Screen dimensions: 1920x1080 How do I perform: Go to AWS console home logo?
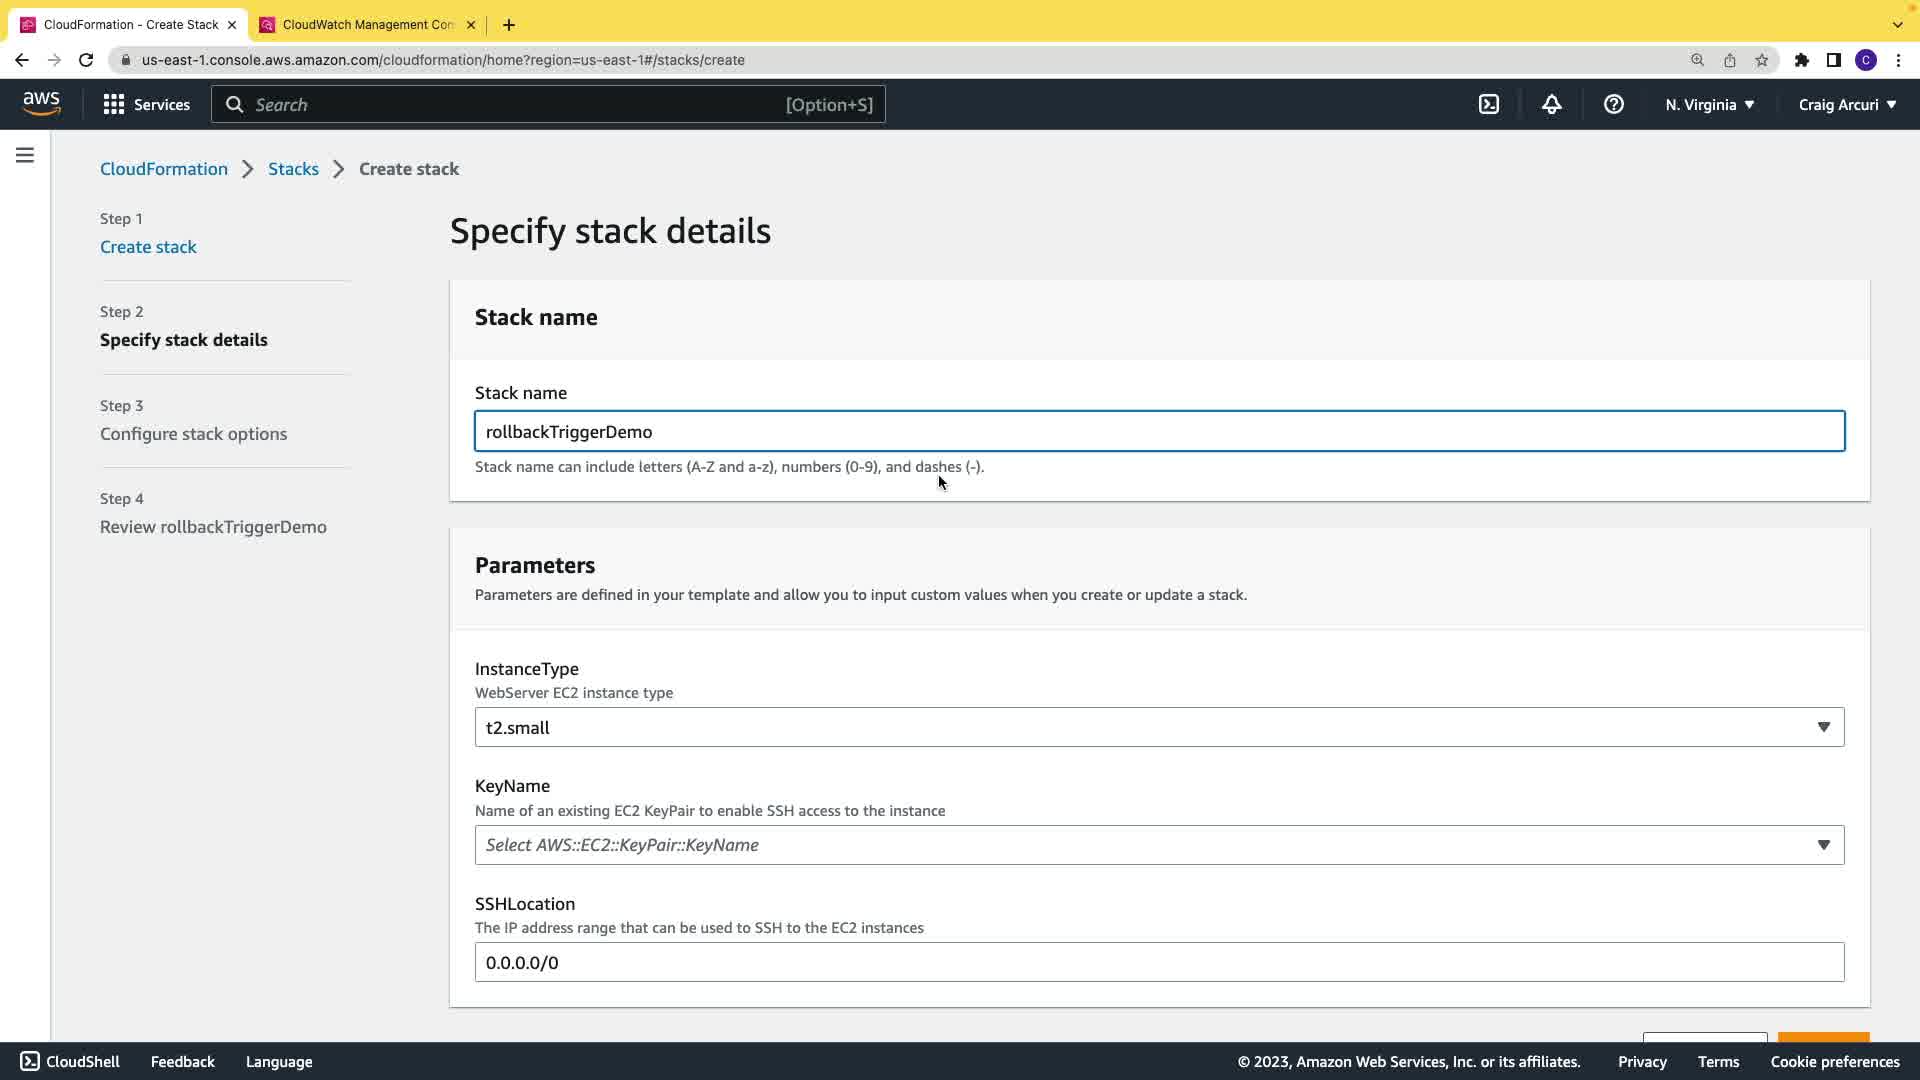pyautogui.click(x=41, y=104)
